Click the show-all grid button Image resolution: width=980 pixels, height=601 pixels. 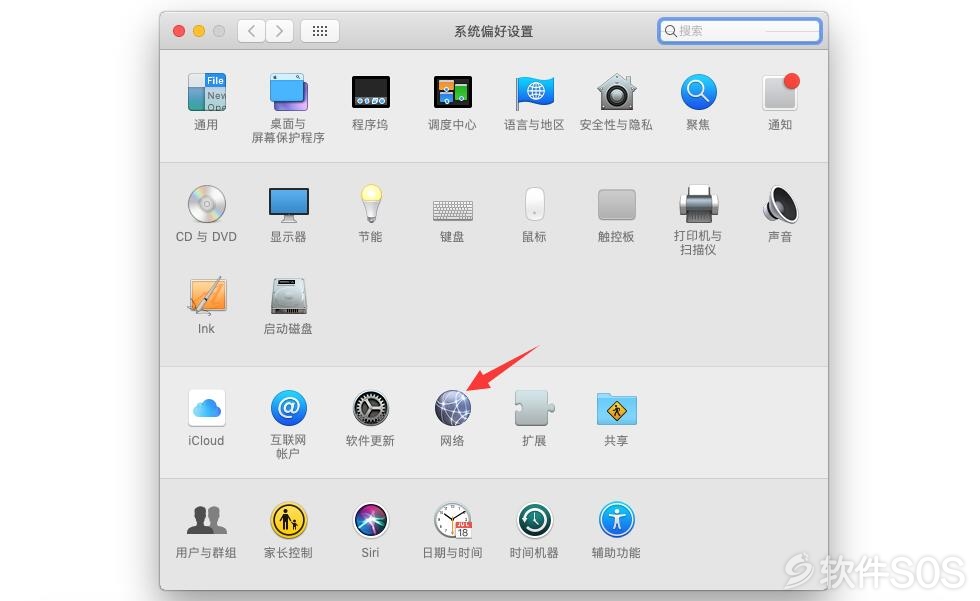(320, 31)
